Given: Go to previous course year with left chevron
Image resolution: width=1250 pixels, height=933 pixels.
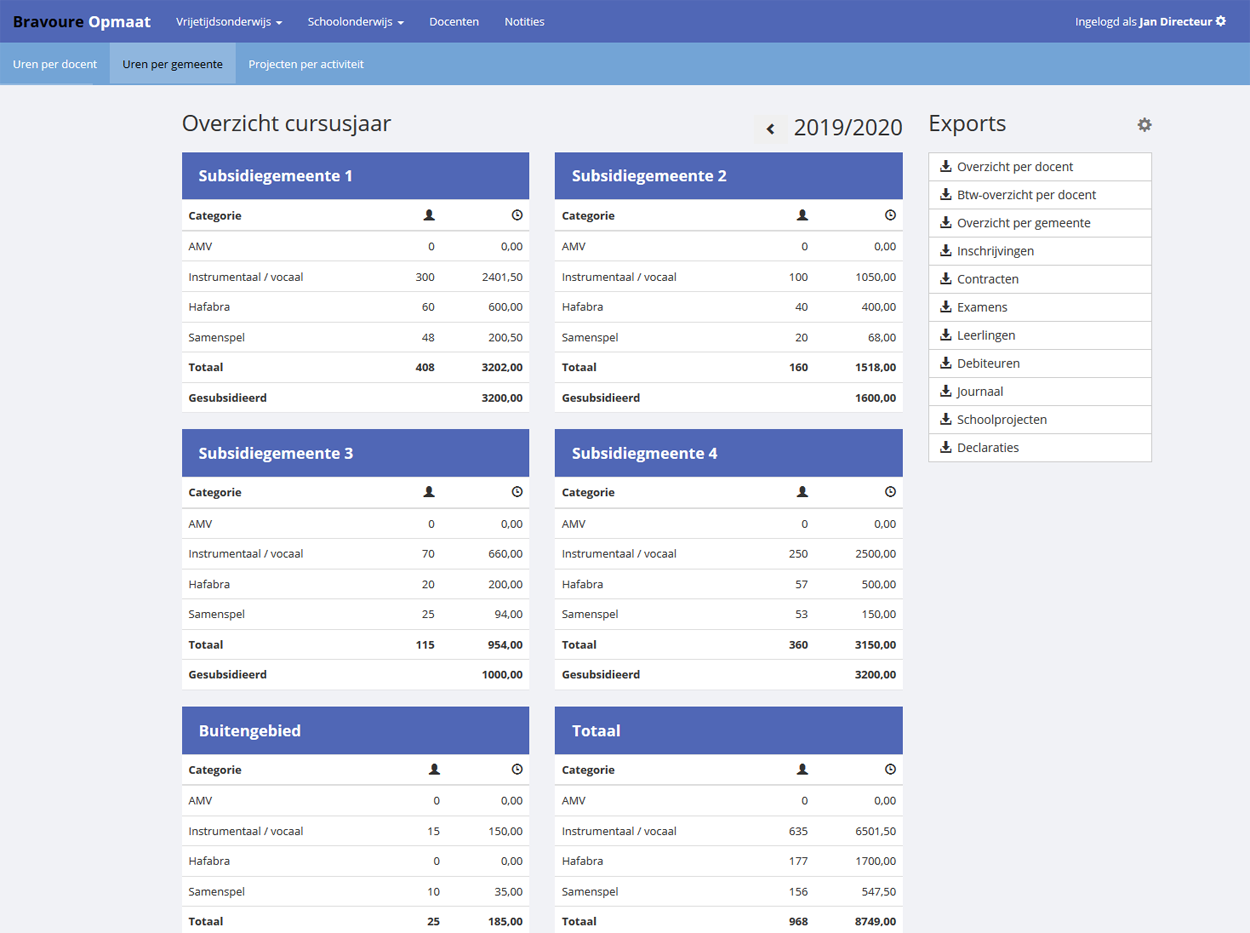Looking at the screenshot, I should pos(770,129).
